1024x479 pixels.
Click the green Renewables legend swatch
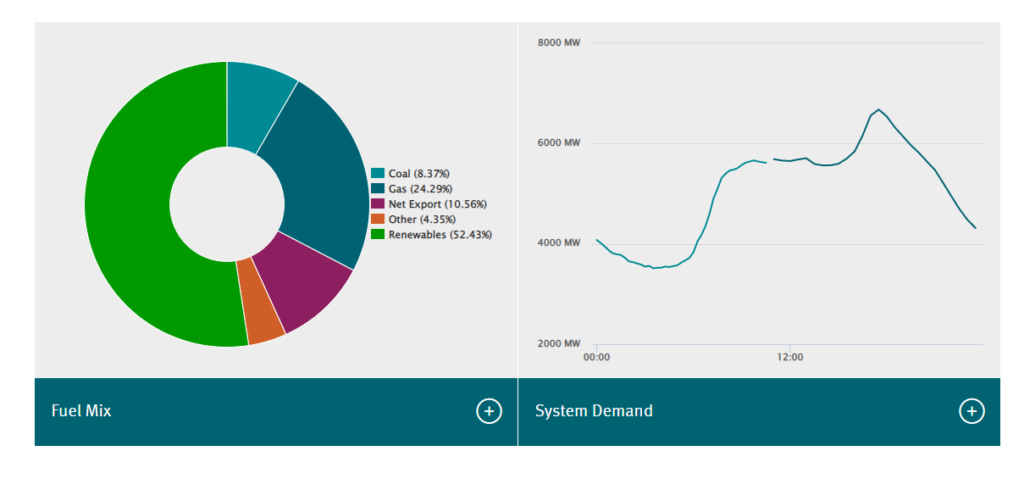click(378, 234)
